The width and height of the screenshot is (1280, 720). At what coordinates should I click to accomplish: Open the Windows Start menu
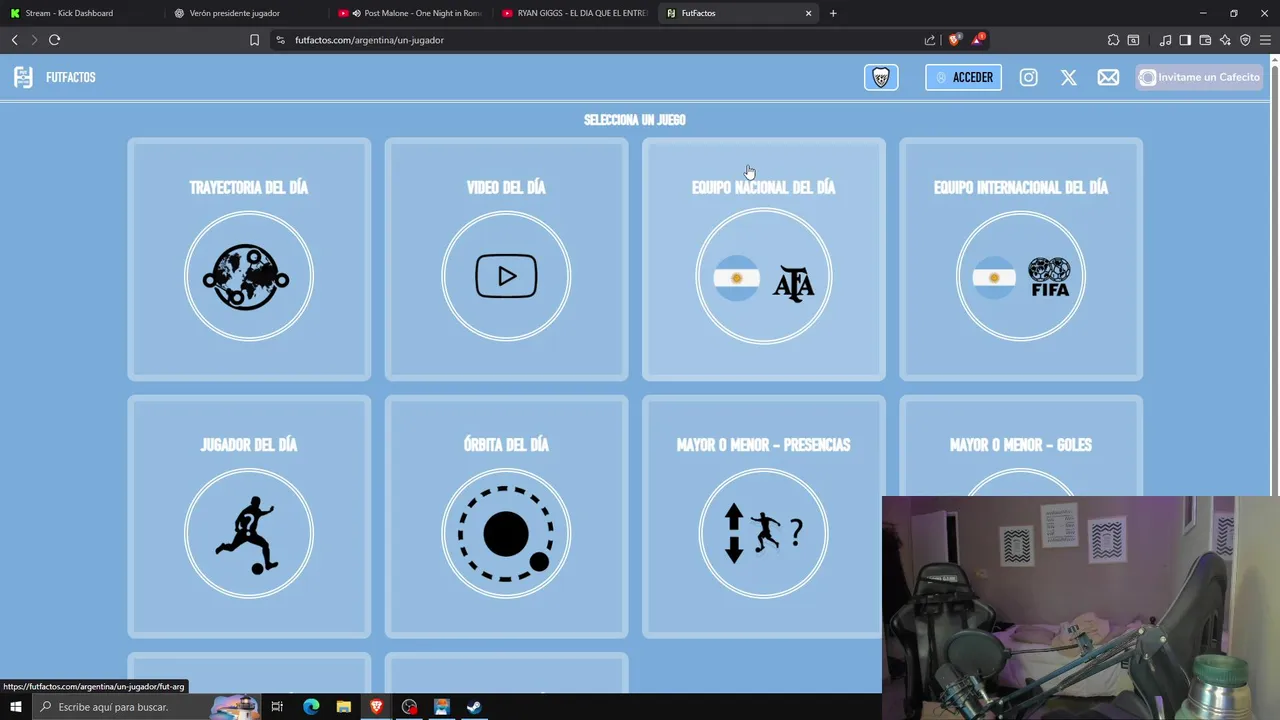pyautogui.click(x=15, y=707)
